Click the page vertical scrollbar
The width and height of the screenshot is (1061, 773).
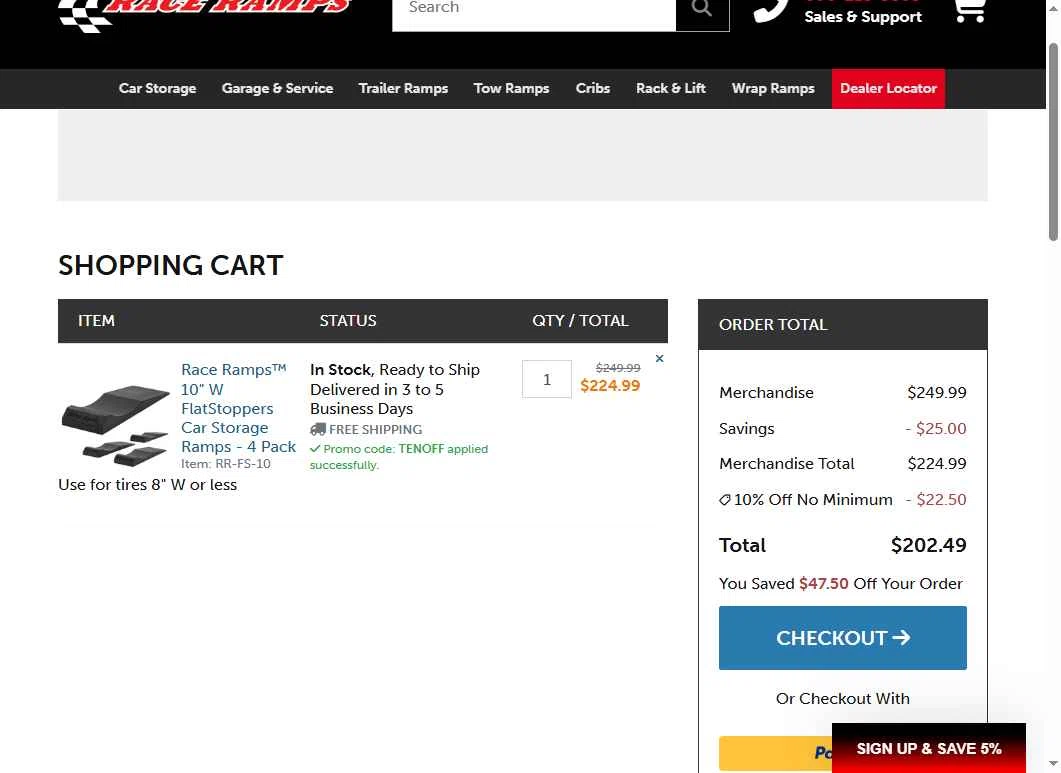pyautogui.click(x=1053, y=142)
